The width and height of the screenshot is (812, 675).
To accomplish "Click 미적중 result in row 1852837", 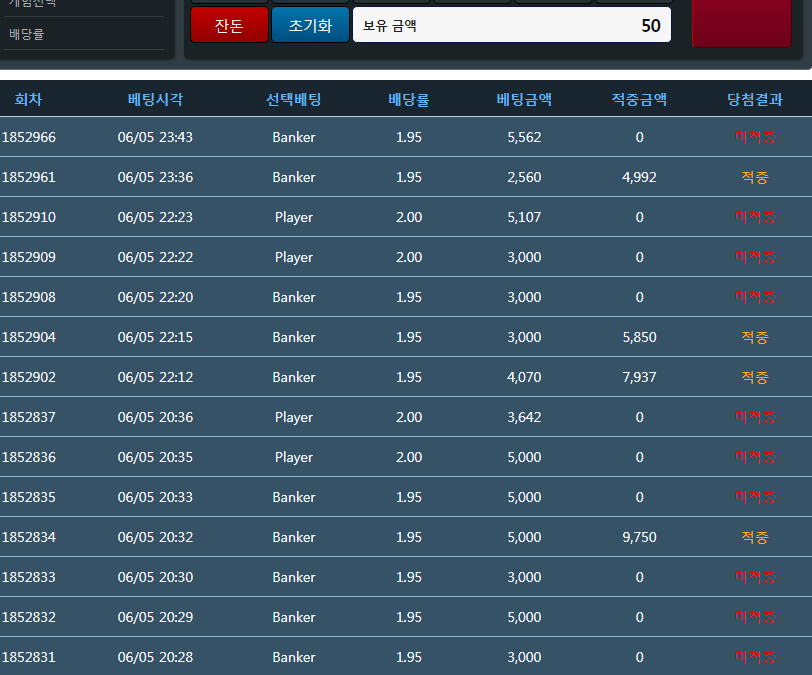I will pos(755,417).
